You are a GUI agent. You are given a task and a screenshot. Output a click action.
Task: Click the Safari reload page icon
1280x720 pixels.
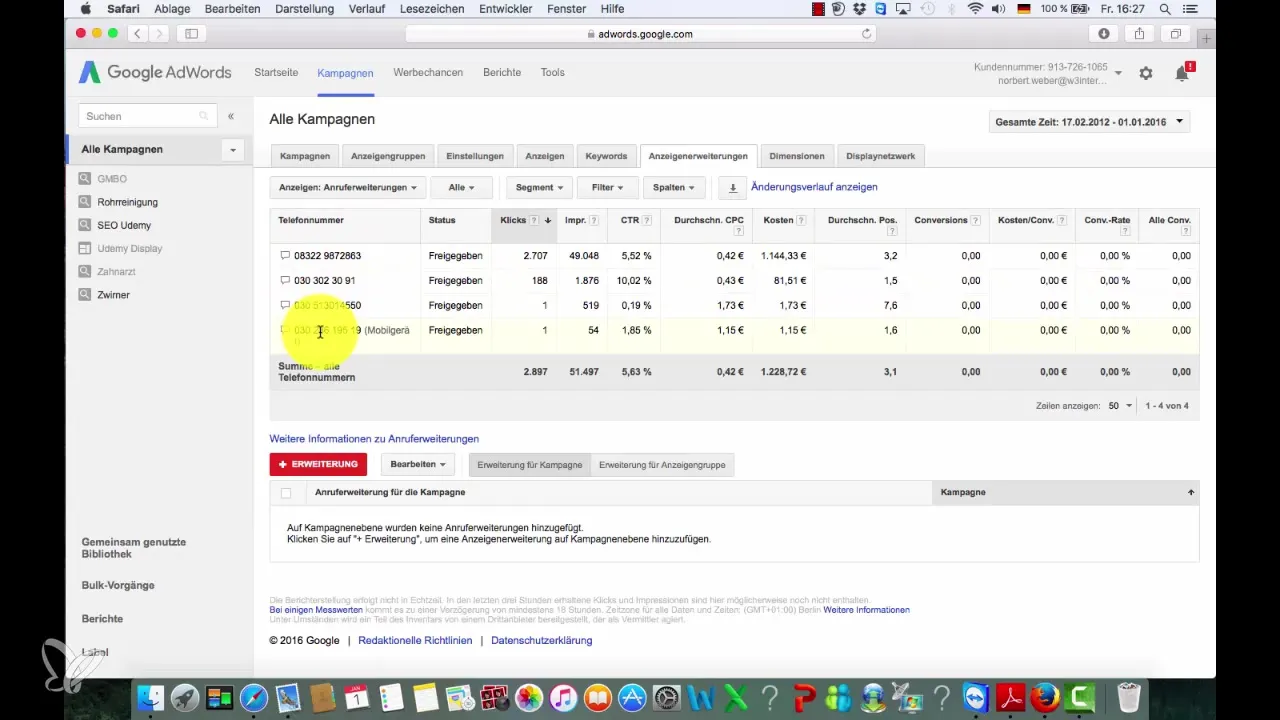[x=867, y=34]
